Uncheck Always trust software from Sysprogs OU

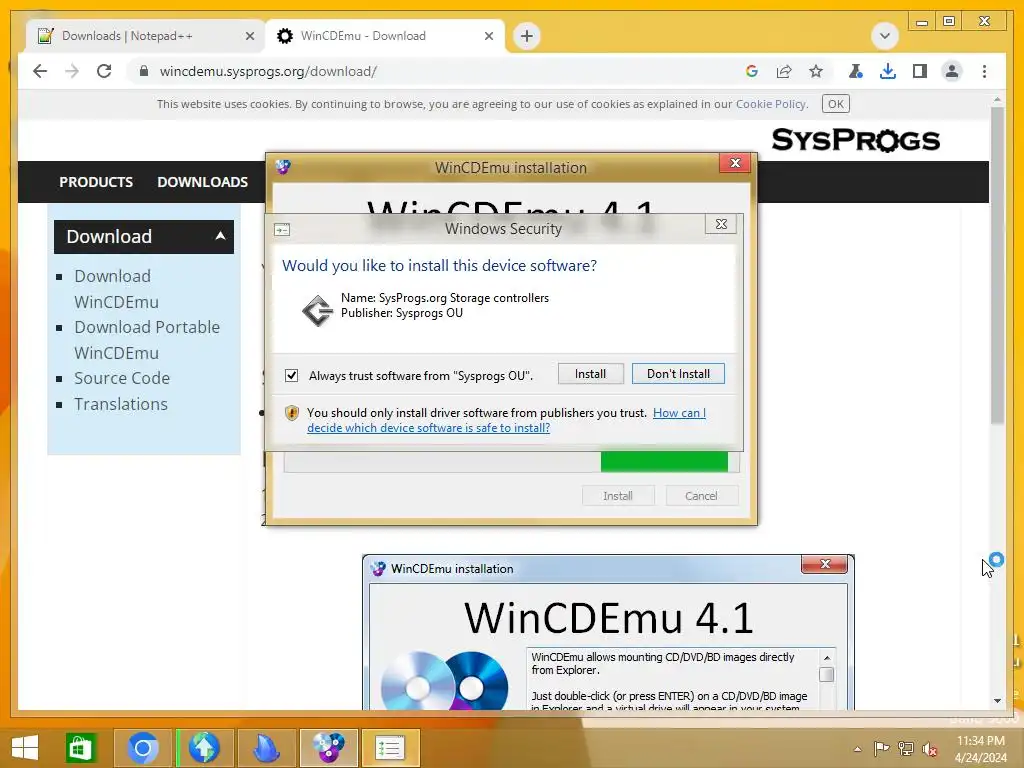click(291, 376)
